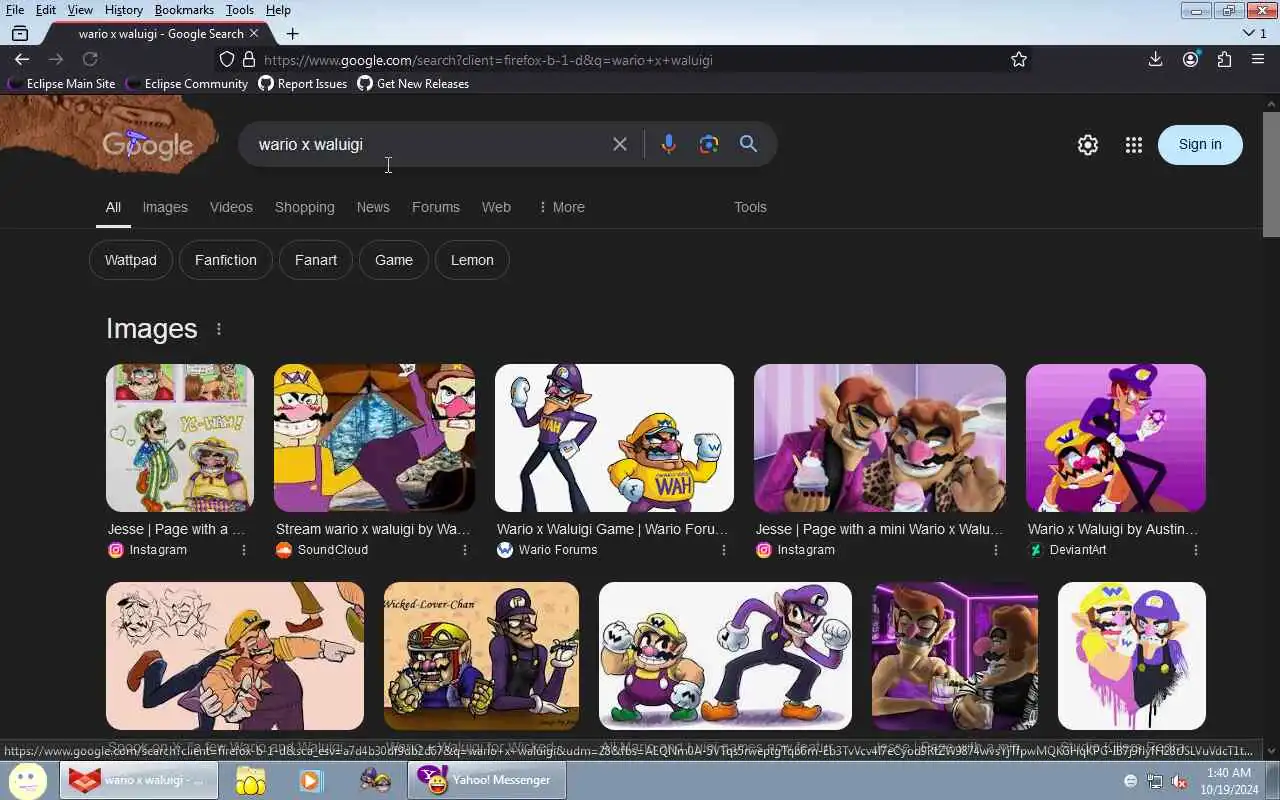Click the browser Back arrow
This screenshot has width=1280, height=800.
[22, 60]
